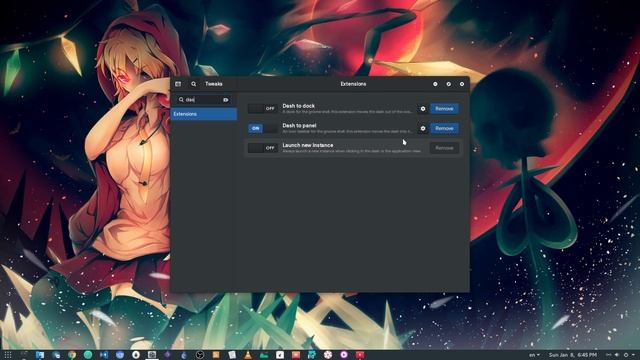Open the clock showing Sun Jan 8
The height and width of the screenshot is (360, 640).
pyautogui.click(x=573, y=355)
